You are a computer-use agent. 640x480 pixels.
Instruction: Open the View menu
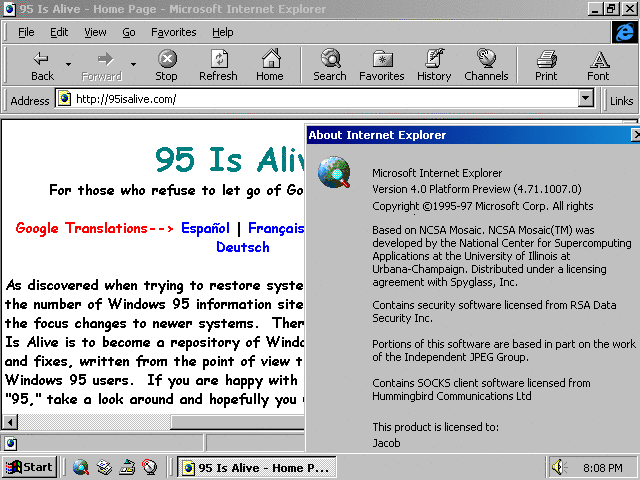coord(95,32)
